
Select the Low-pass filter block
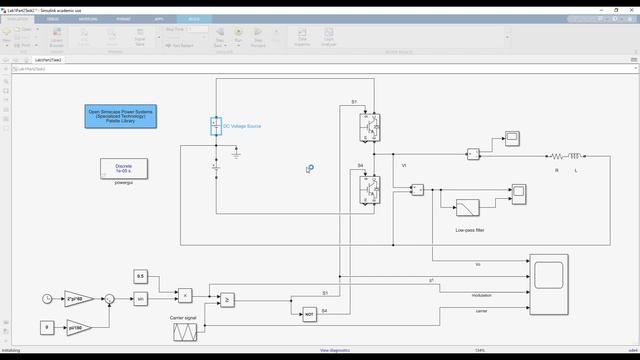tap(468, 208)
